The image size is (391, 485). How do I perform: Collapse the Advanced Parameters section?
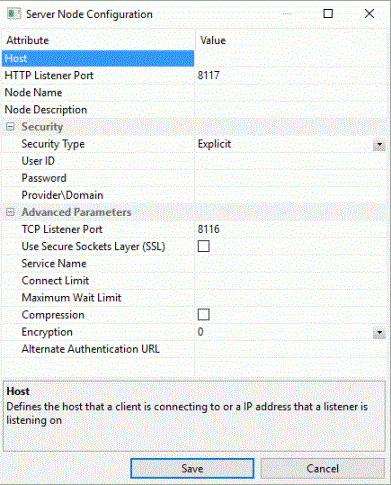10,212
